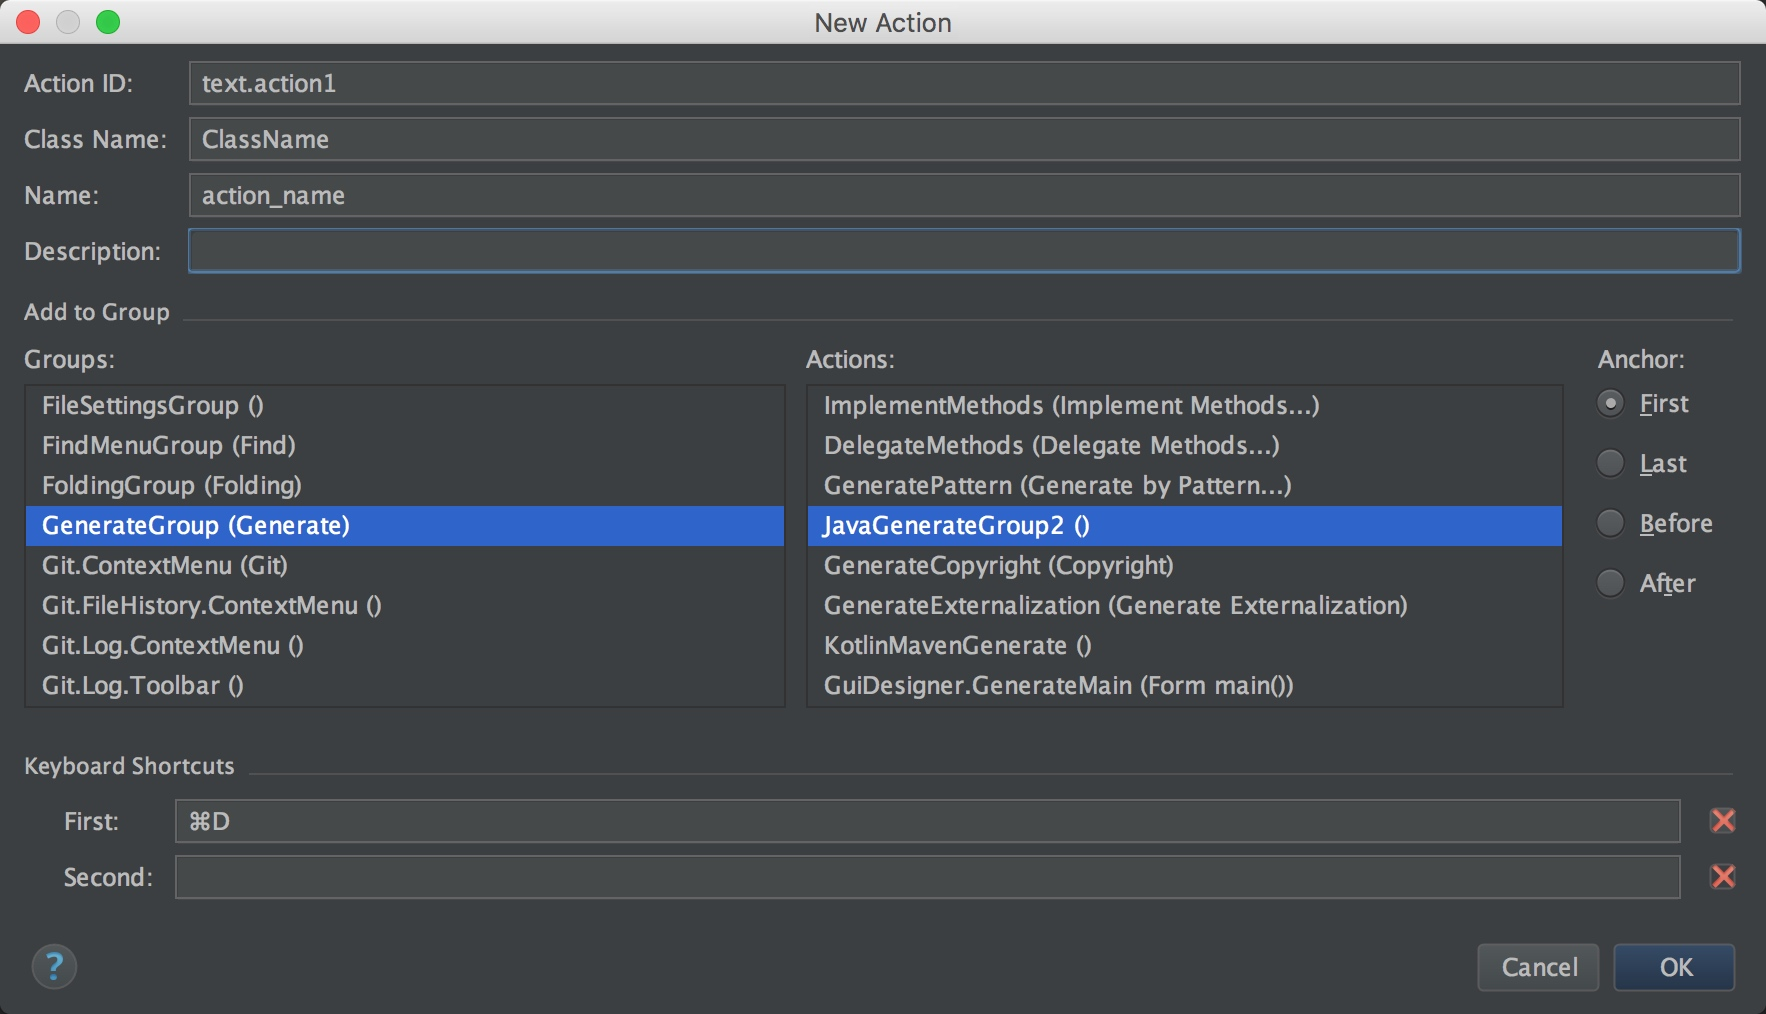Select FindMenuGroup (Find) in Groups list
The width and height of the screenshot is (1766, 1014).
pos(169,445)
